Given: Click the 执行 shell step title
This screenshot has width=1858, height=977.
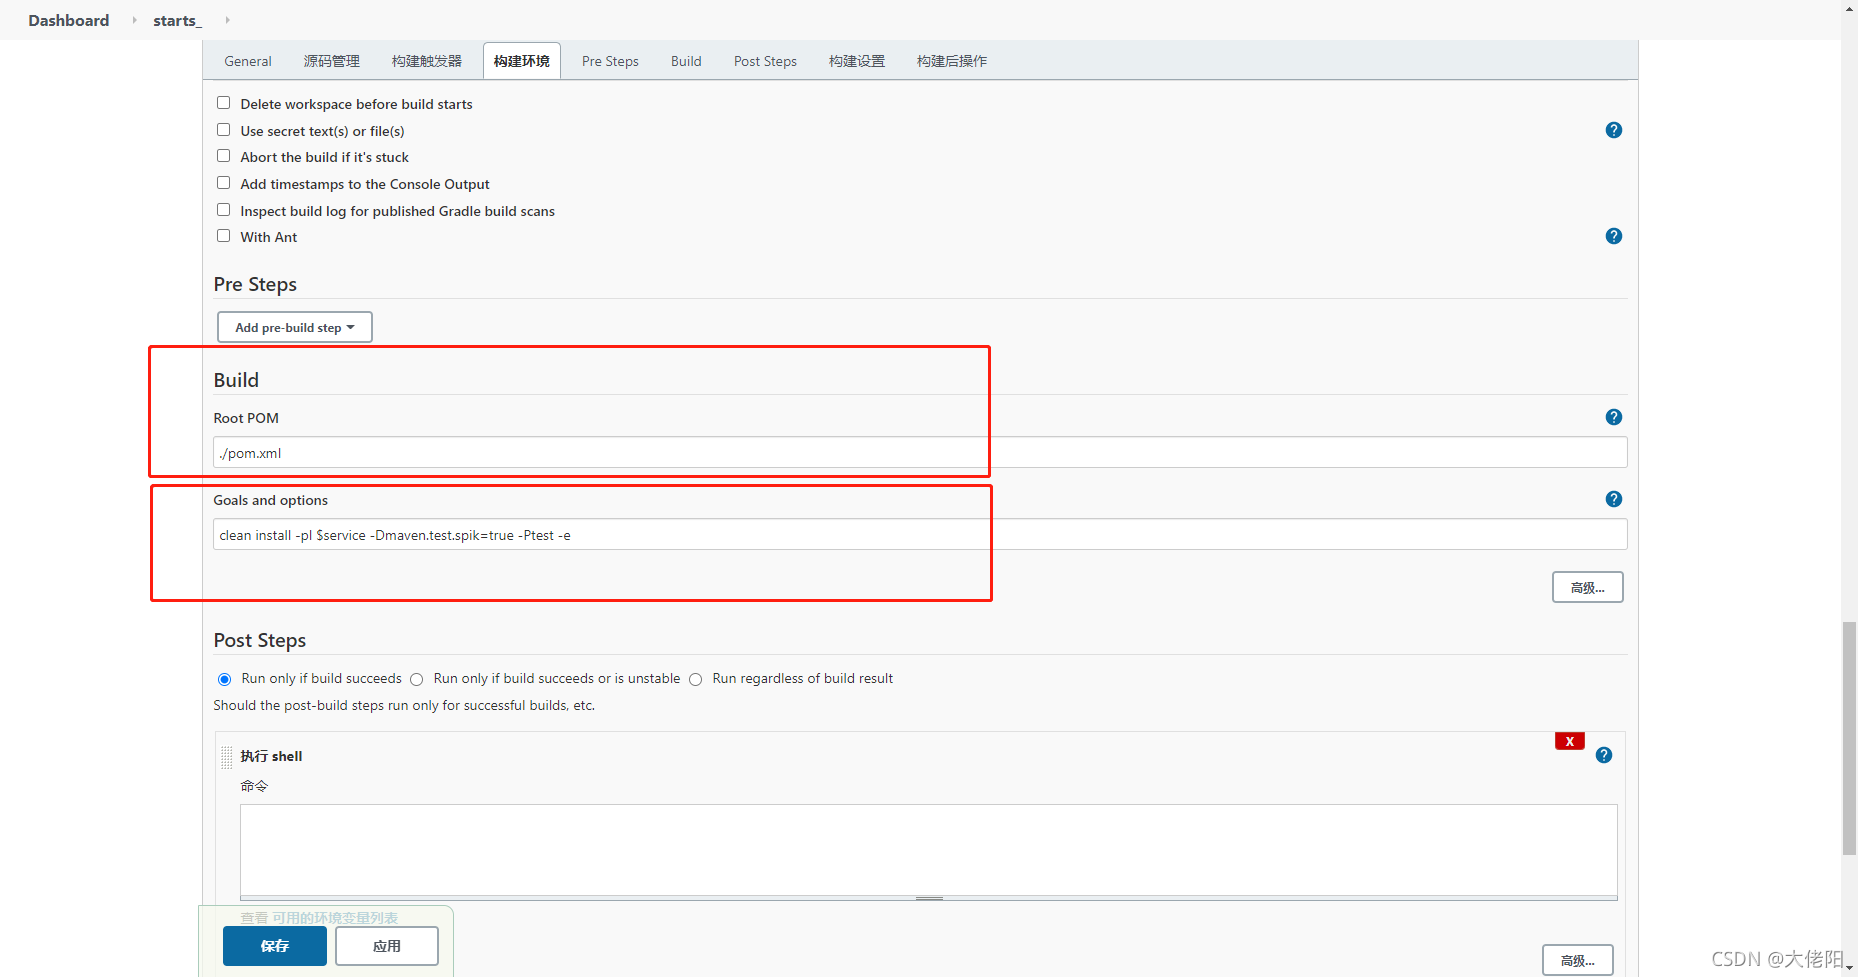Looking at the screenshot, I should (271, 756).
